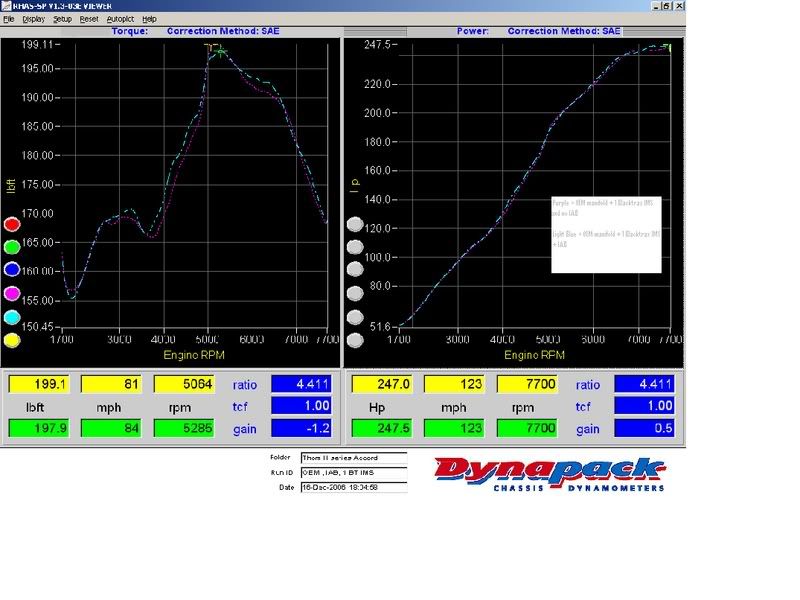
Task: Click 'Engine RPM' axis label under Torque graph
Action: [194, 355]
